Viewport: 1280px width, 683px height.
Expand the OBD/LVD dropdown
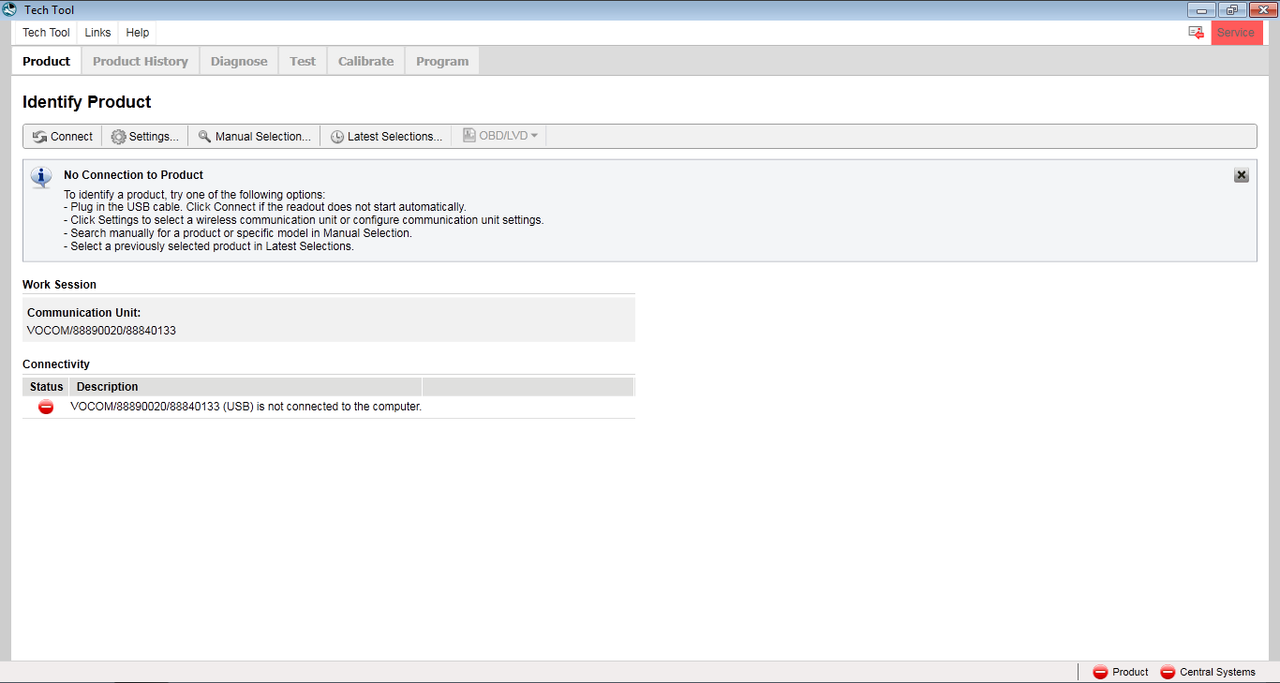coord(500,136)
